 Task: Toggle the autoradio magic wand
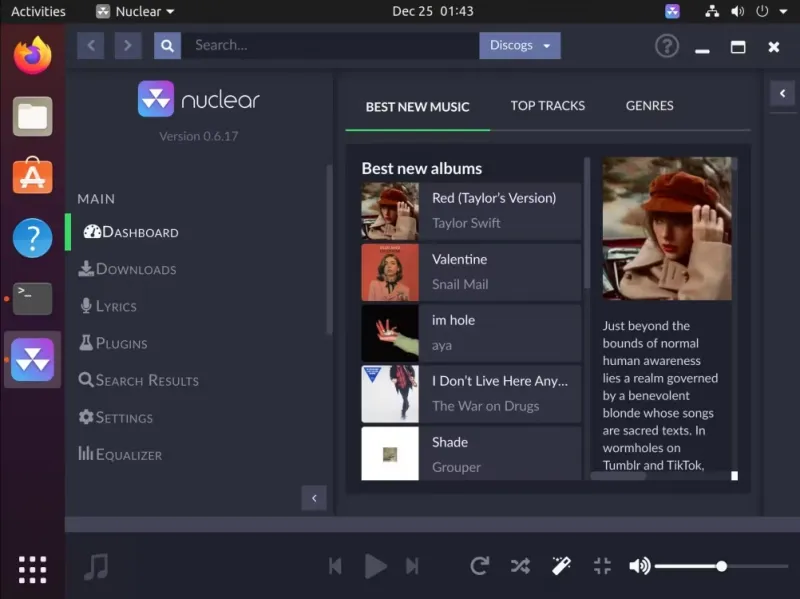pos(561,566)
